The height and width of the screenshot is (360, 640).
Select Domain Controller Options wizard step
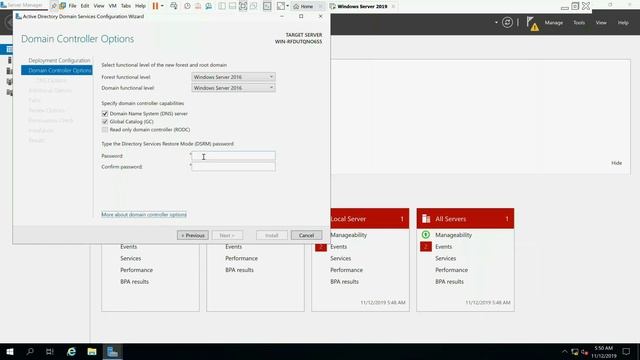point(57,71)
